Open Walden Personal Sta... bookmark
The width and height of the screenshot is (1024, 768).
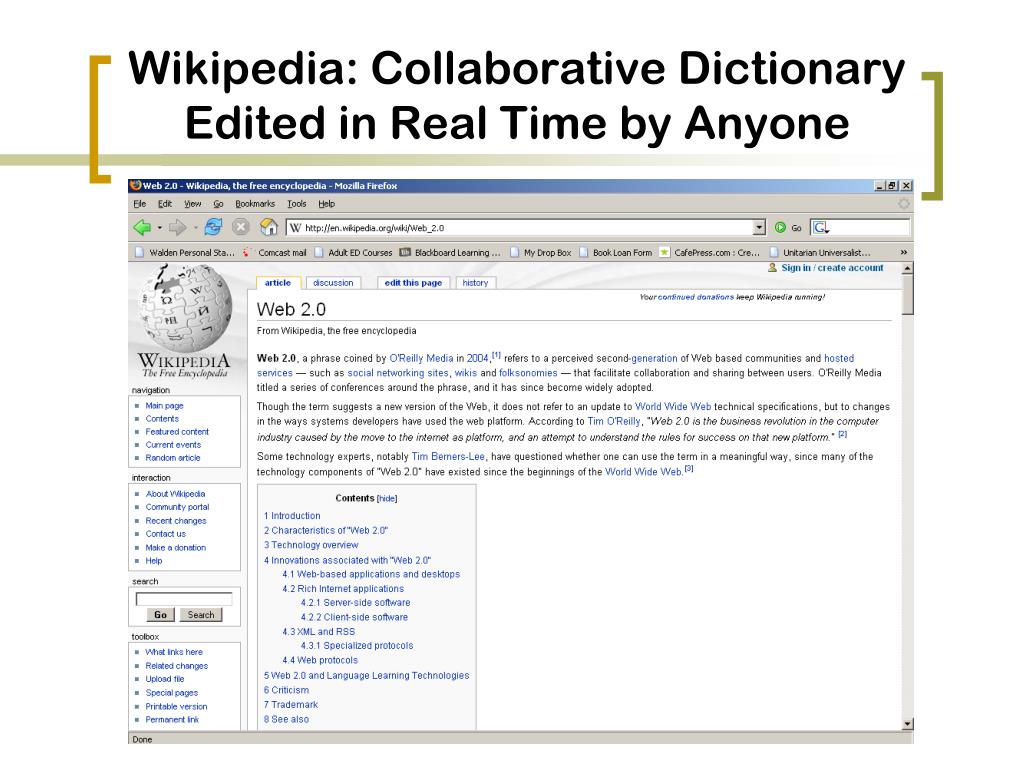coord(185,252)
